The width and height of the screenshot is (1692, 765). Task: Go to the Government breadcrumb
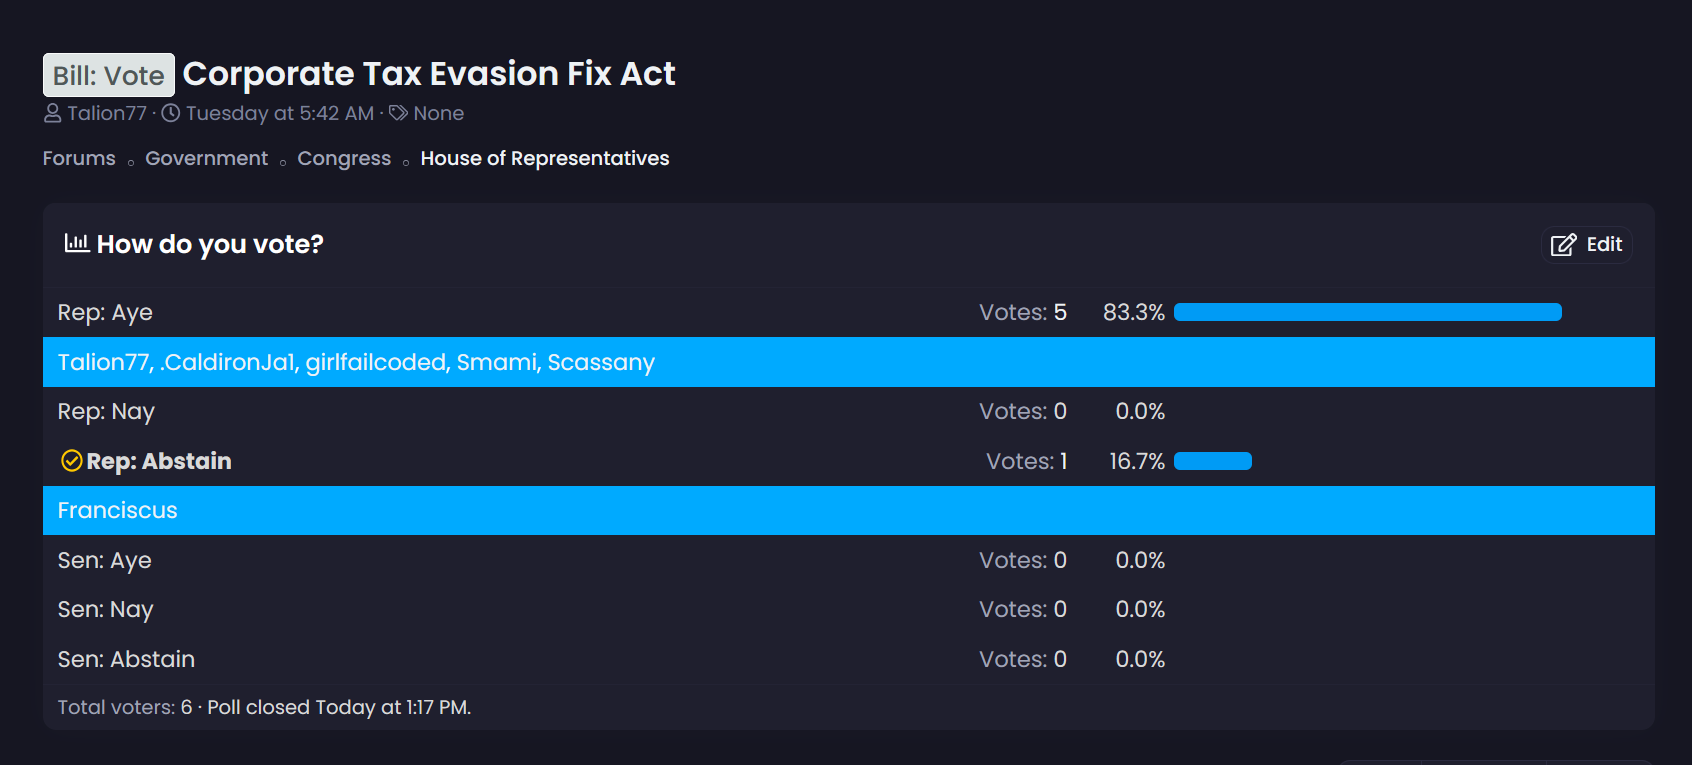coord(206,159)
